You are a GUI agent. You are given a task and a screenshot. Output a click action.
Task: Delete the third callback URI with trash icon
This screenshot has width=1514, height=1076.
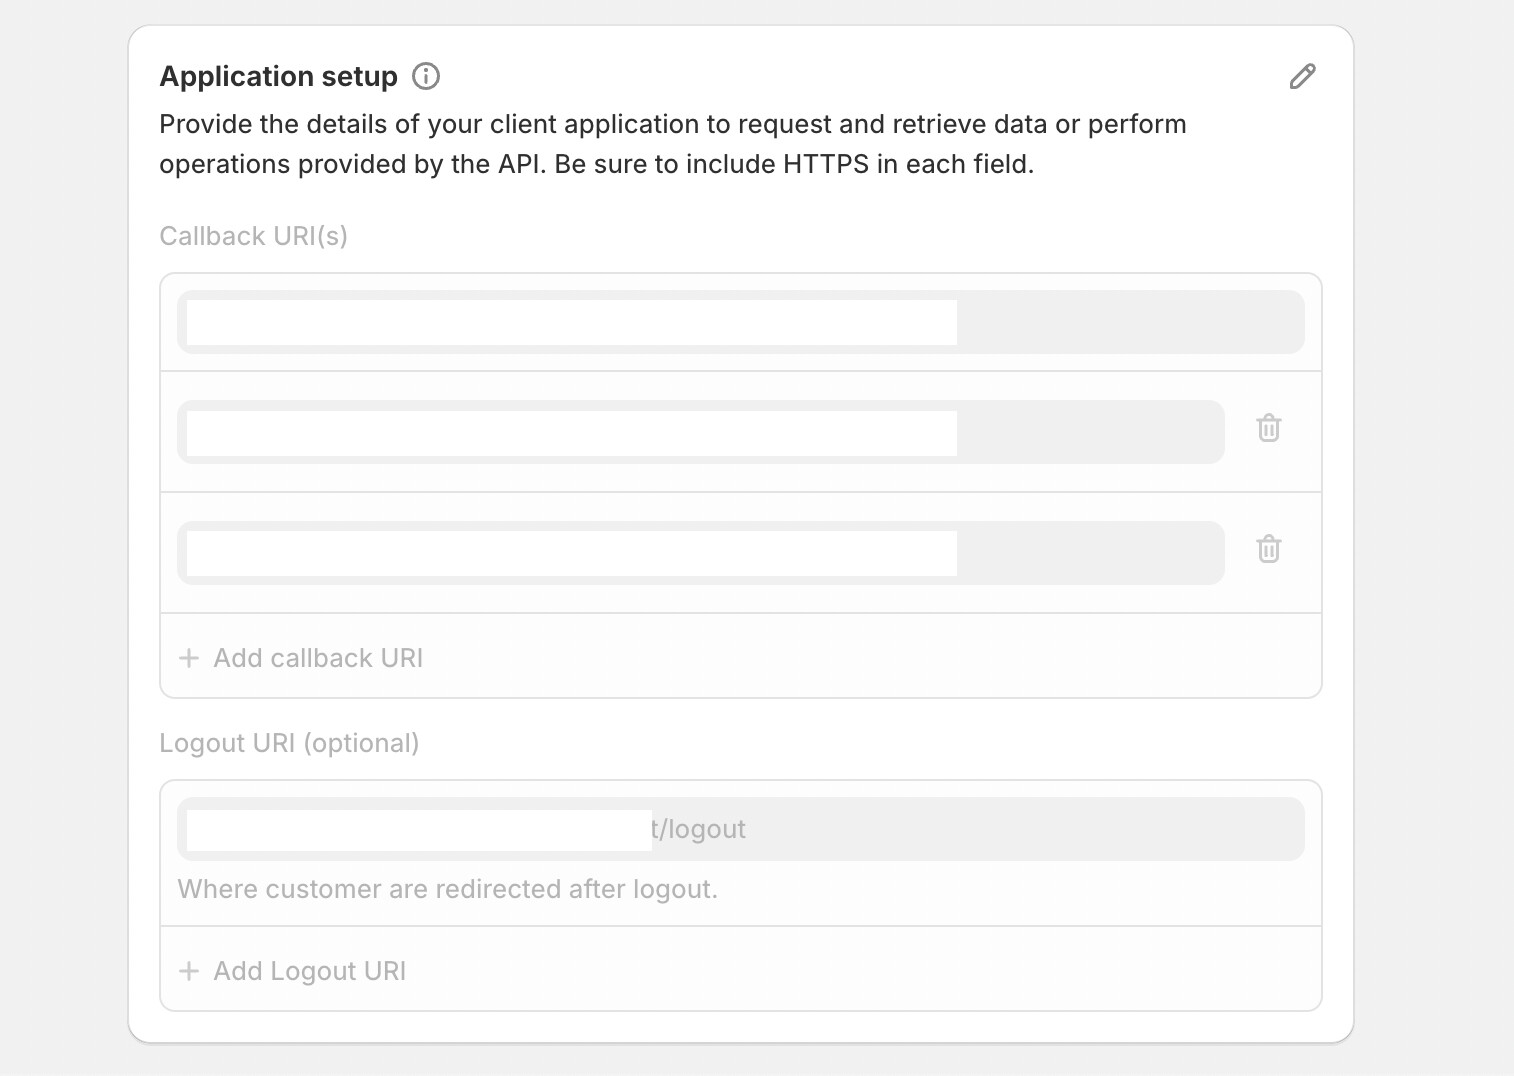tap(1268, 549)
